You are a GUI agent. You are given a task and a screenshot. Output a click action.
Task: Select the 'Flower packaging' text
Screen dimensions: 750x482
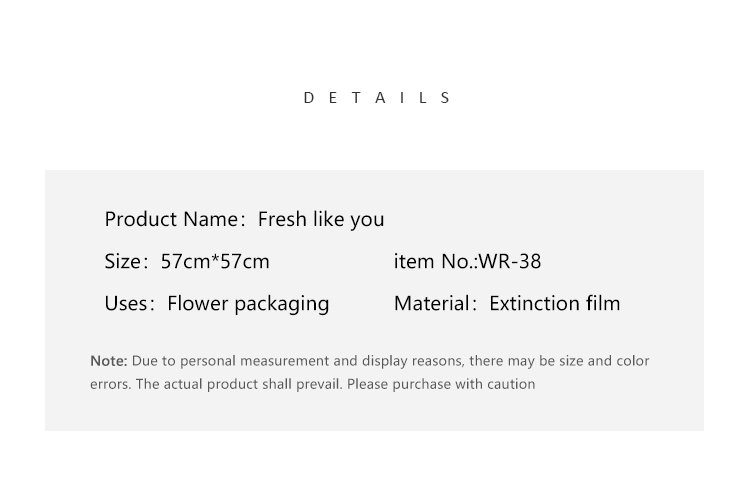tap(248, 304)
